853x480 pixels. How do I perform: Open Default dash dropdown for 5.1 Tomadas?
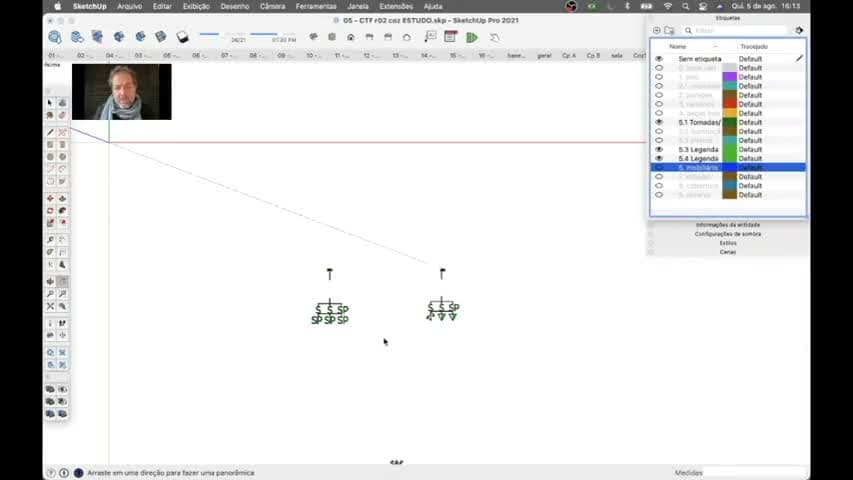[750, 122]
